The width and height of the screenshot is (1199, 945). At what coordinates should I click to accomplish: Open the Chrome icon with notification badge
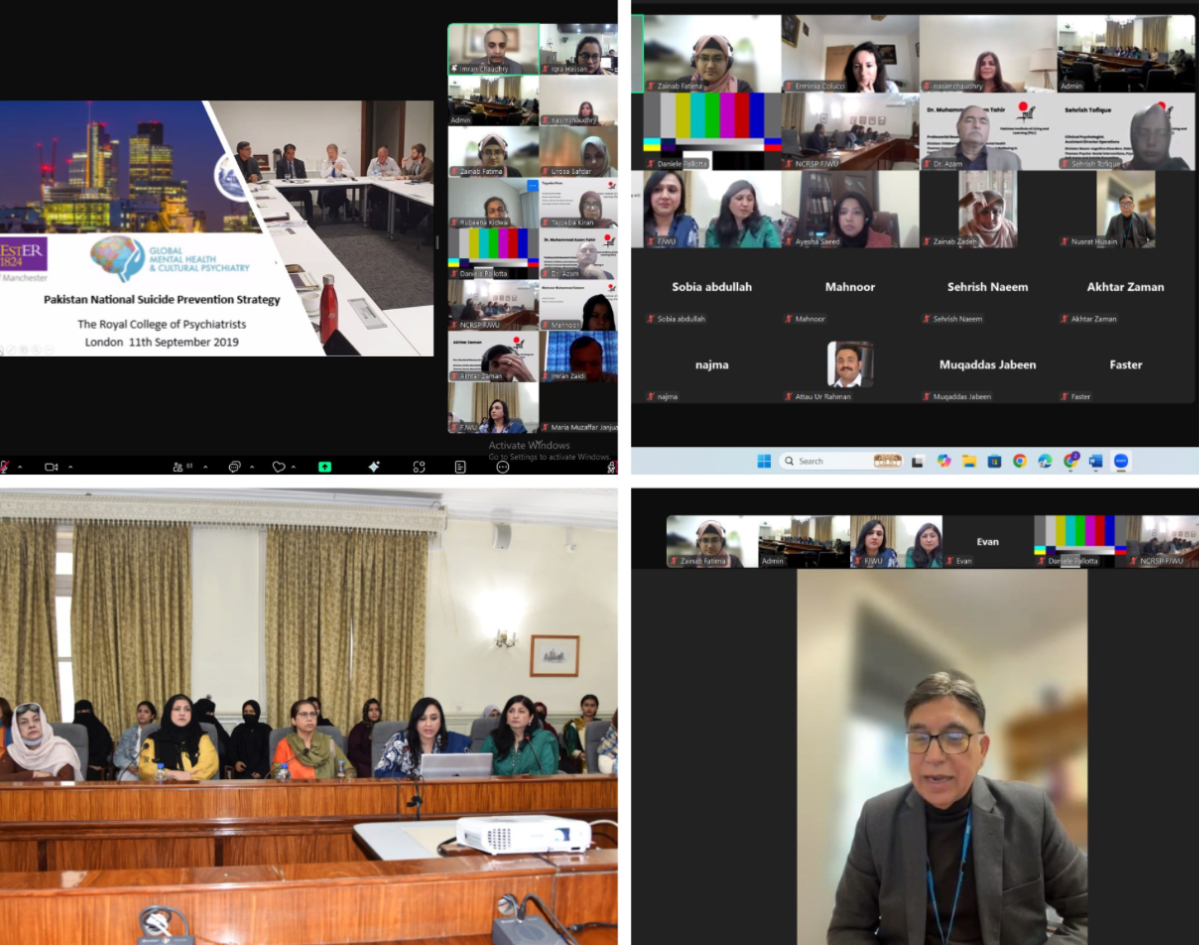[1071, 460]
